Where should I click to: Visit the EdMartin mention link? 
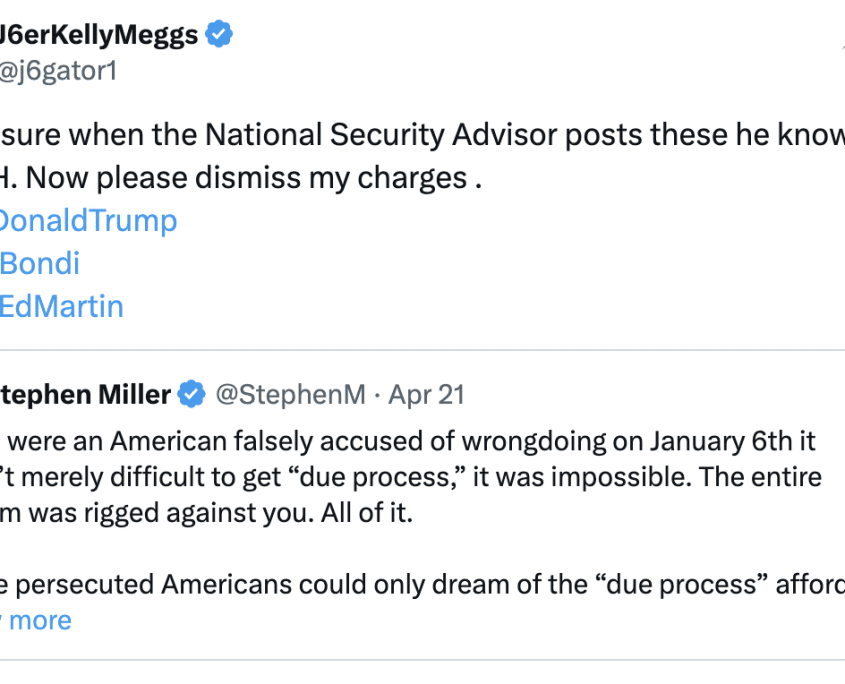(61, 306)
